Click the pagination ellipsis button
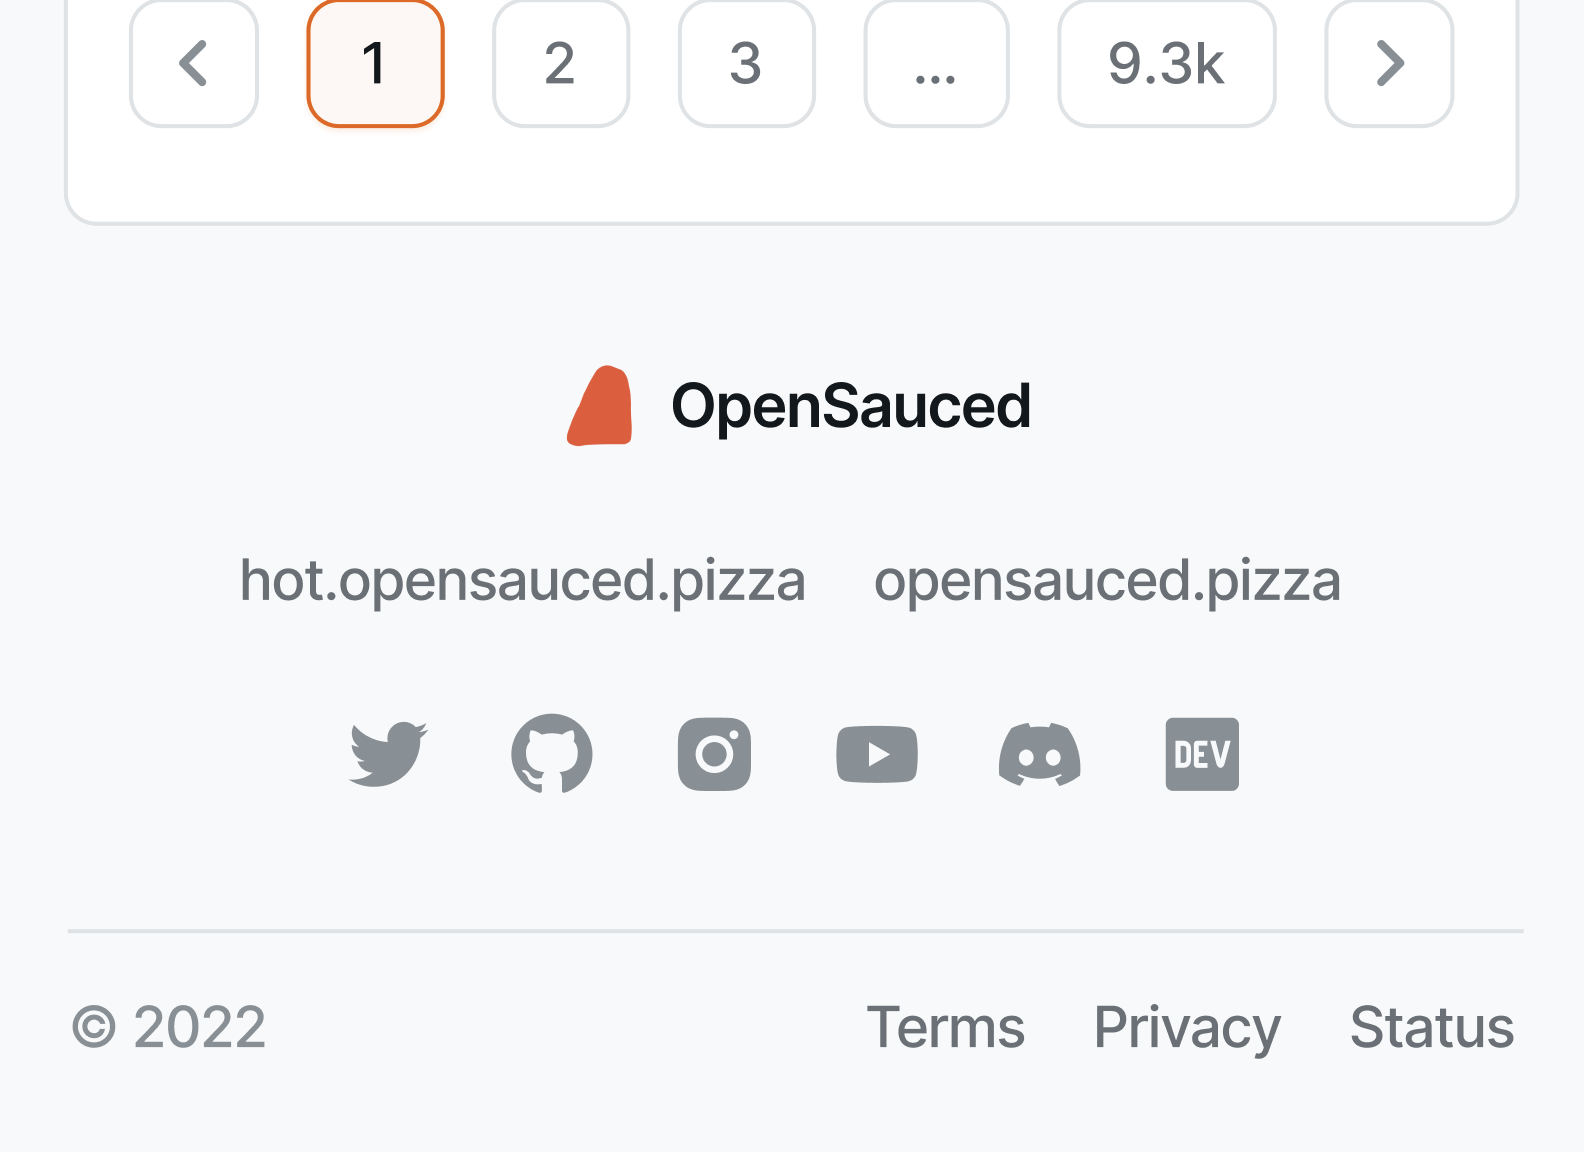 click(x=936, y=64)
